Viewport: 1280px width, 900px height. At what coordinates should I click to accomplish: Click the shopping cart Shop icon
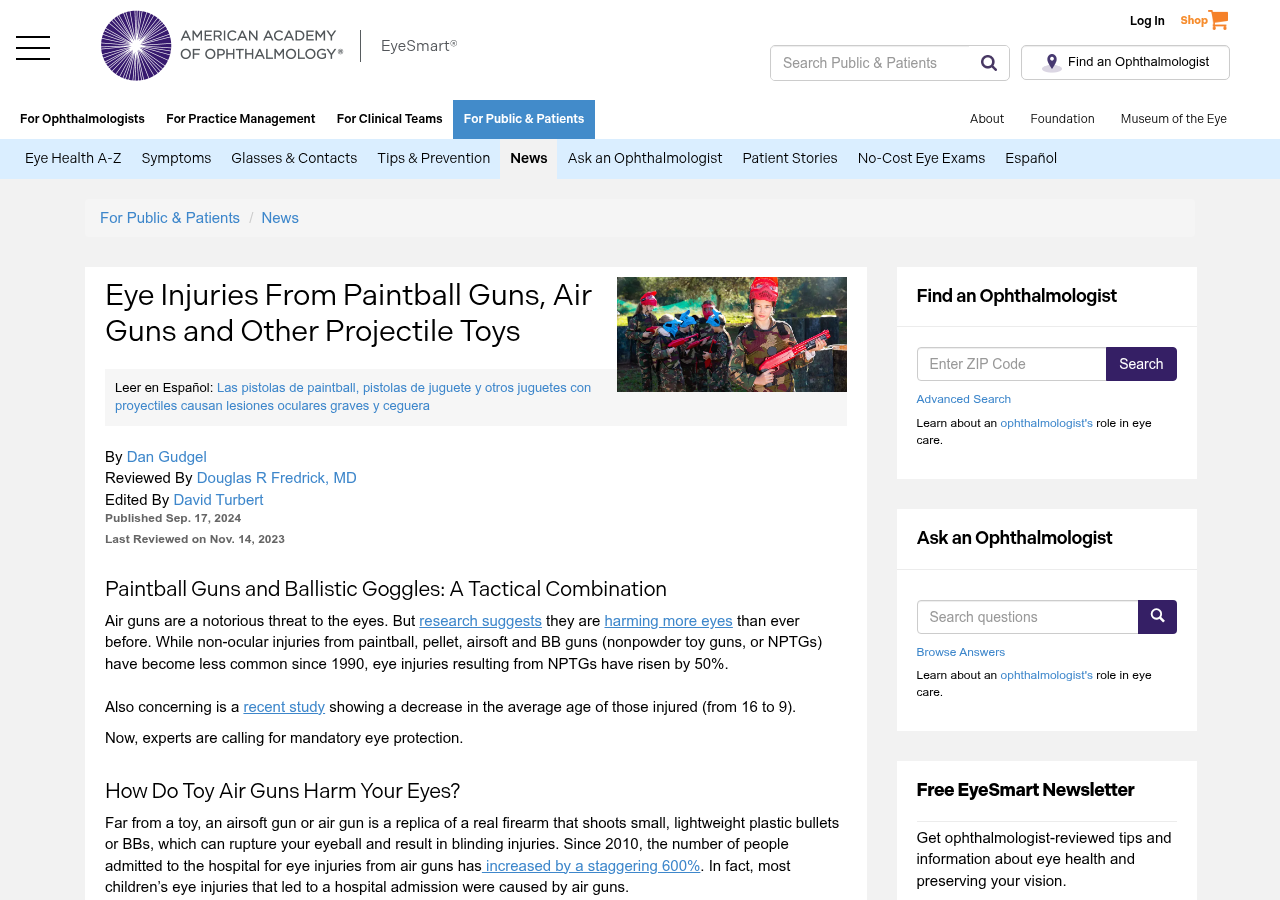pos(1204,20)
